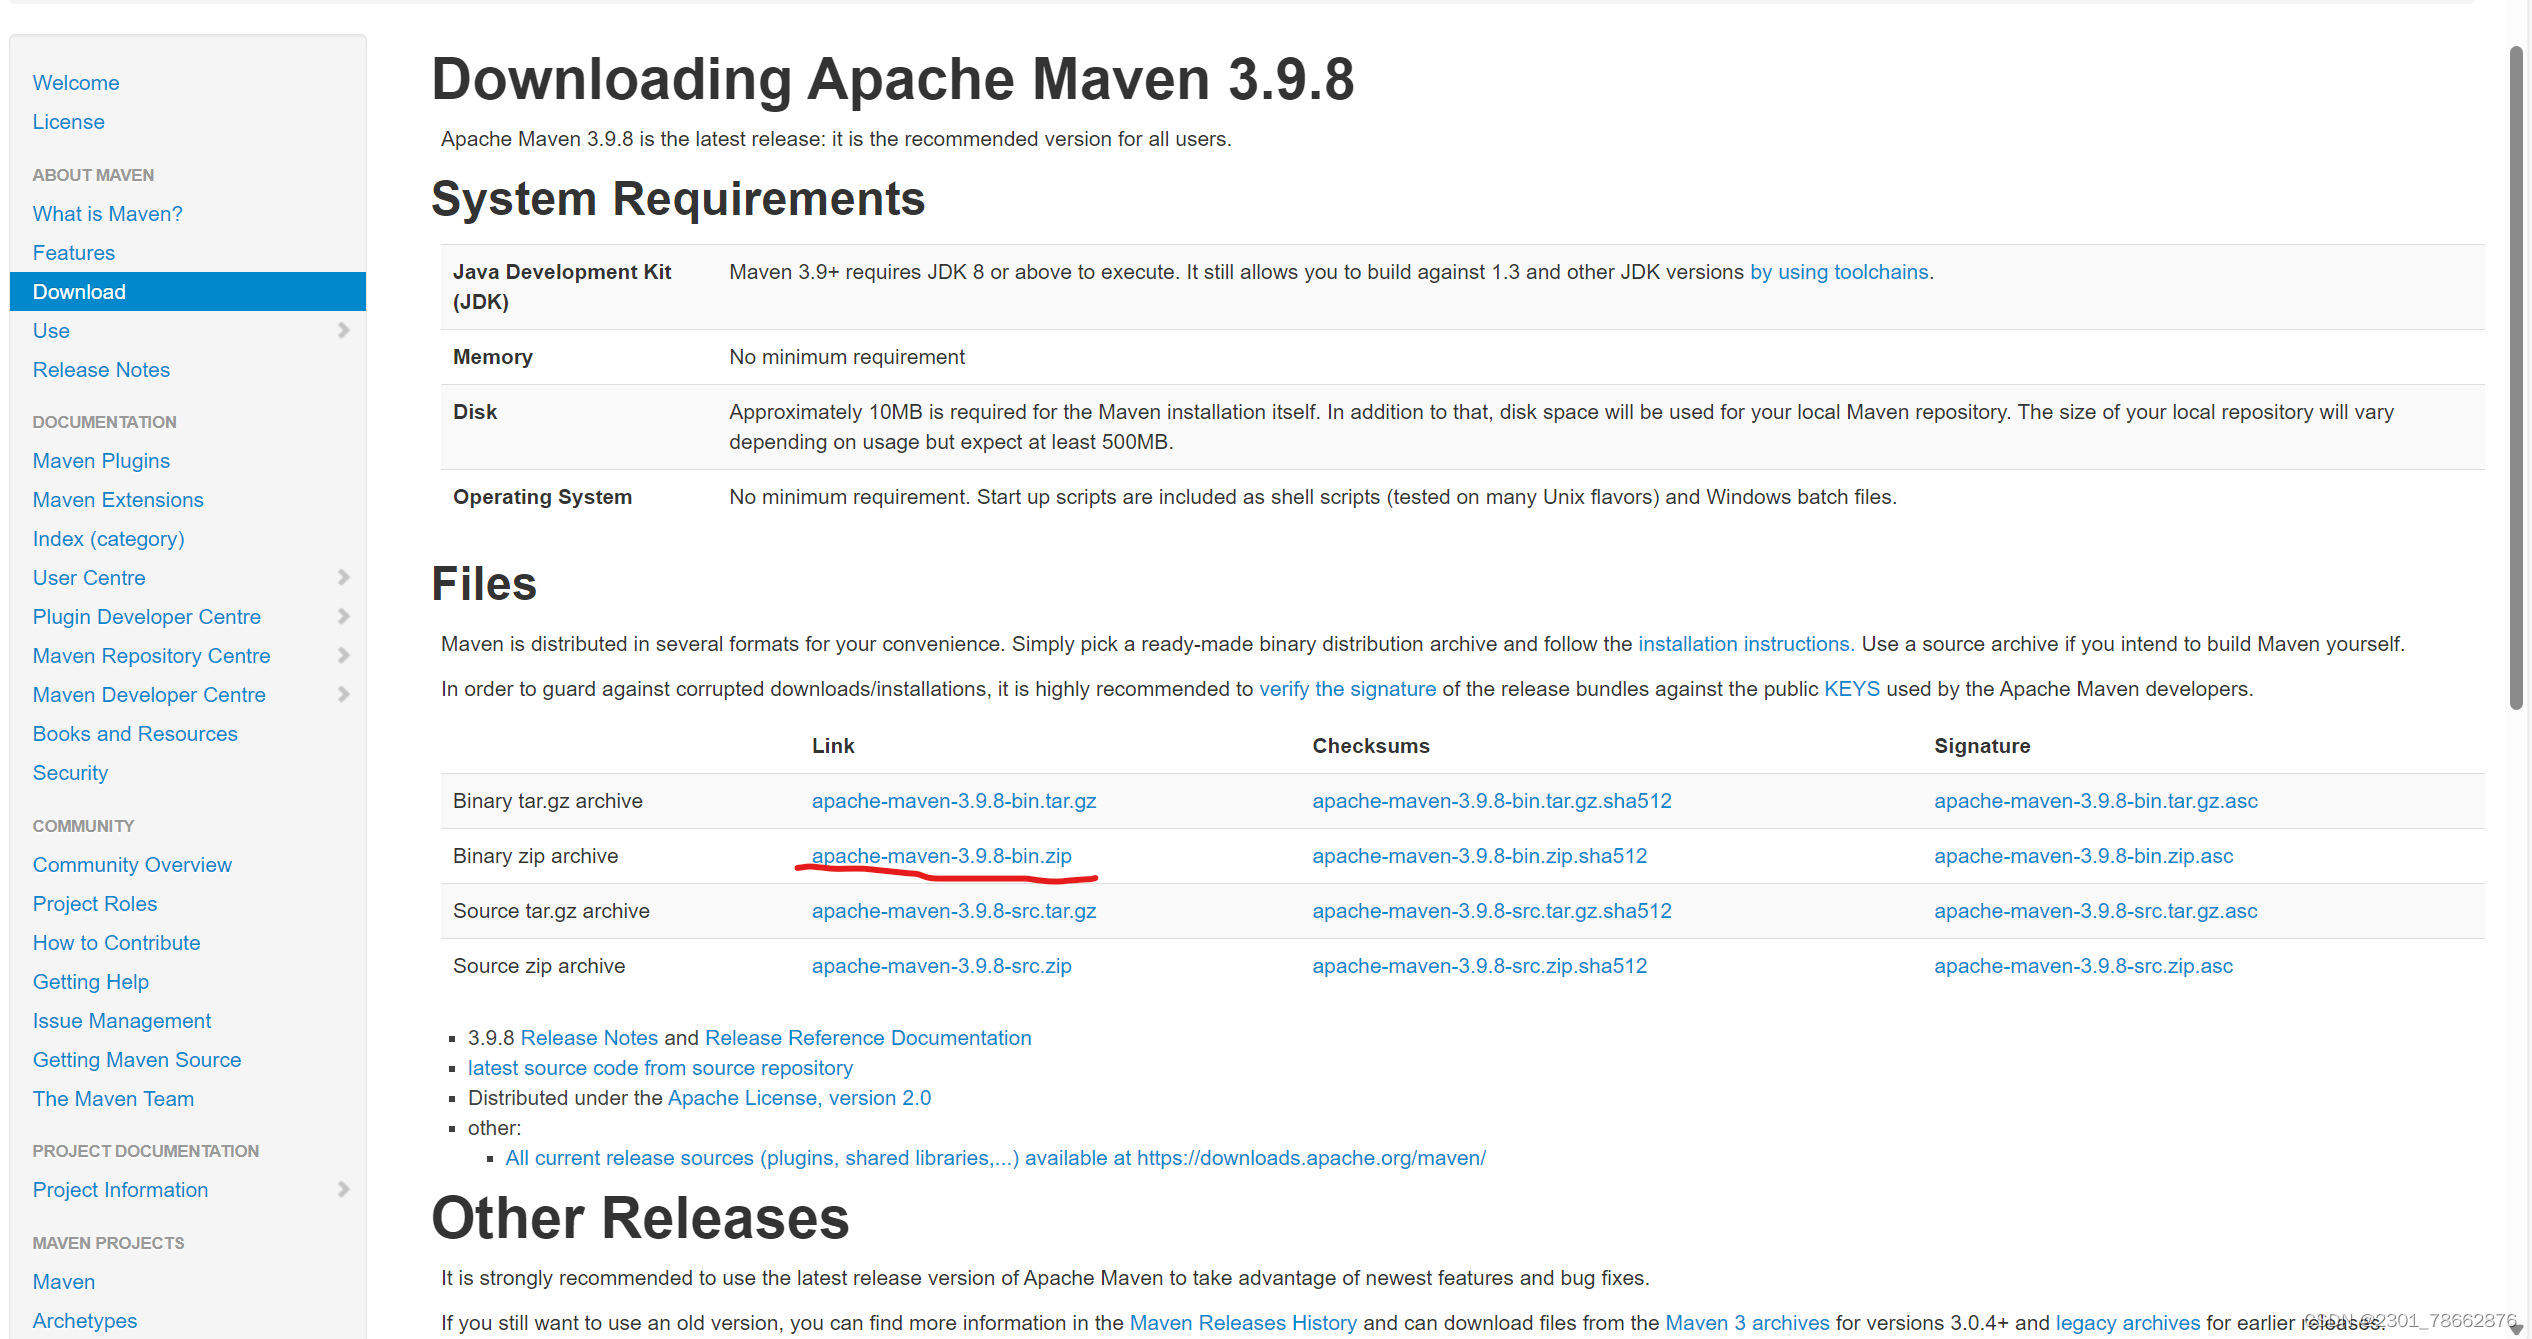Open the Archetypes project link
The height and width of the screenshot is (1339, 2532).
[x=85, y=1321]
